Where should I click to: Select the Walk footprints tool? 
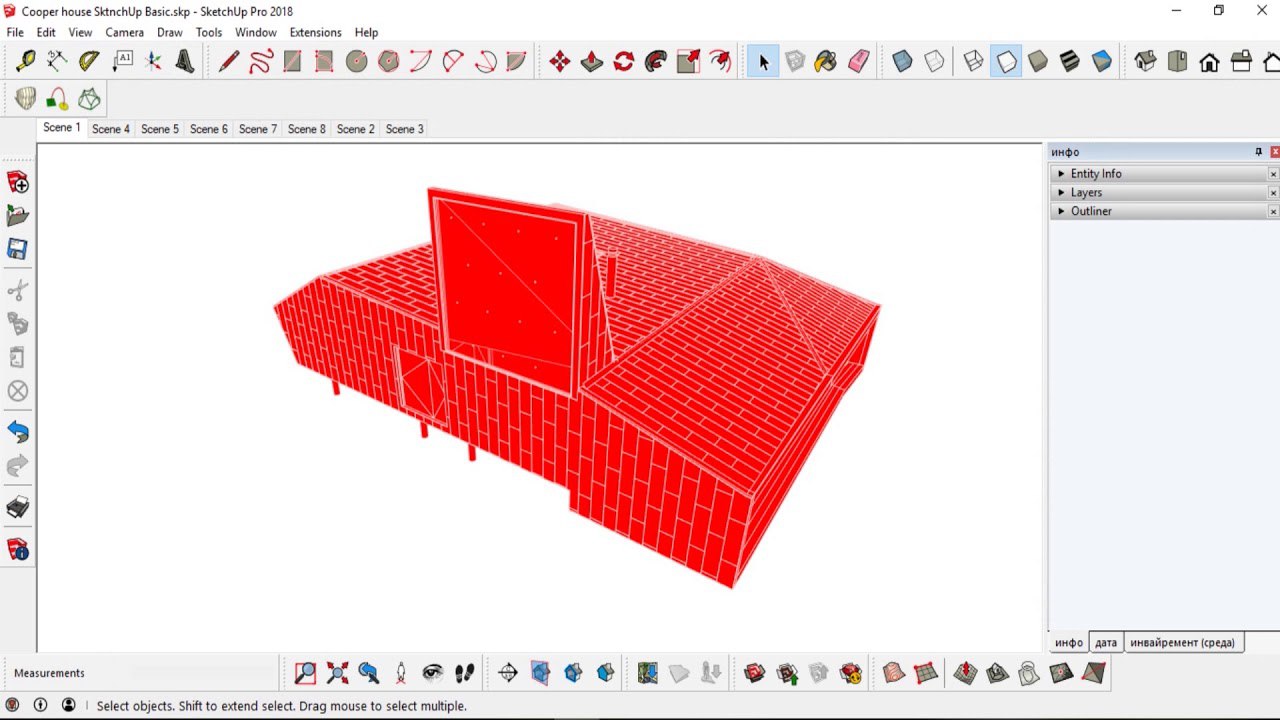tap(465, 673)
